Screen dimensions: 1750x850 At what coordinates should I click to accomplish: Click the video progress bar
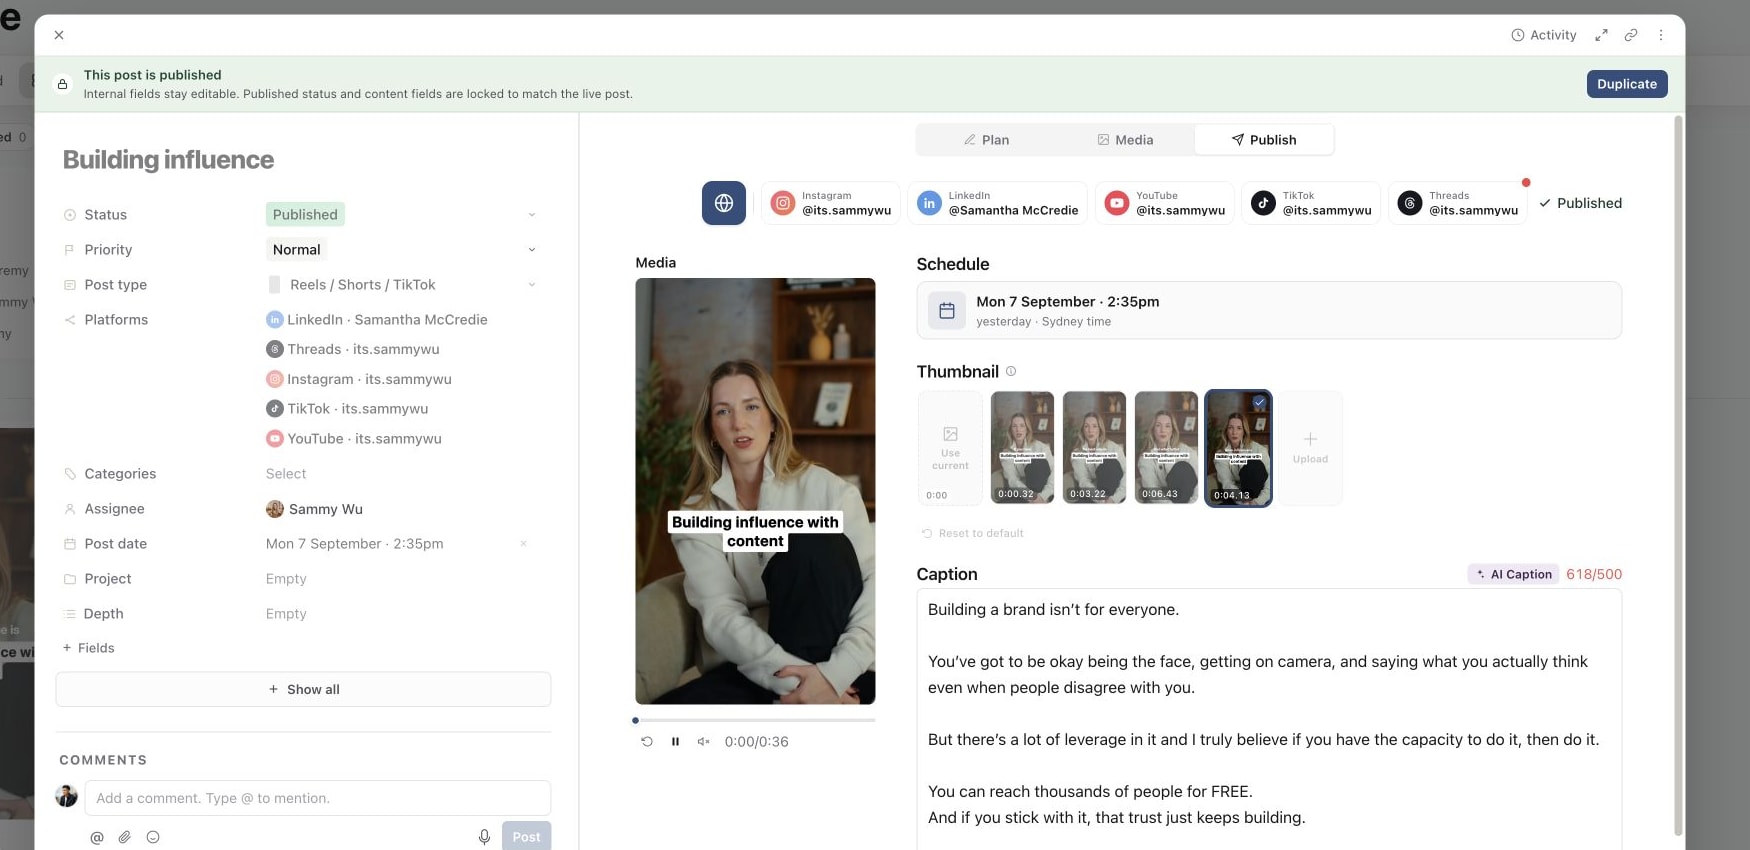click(x=755, y=720)
